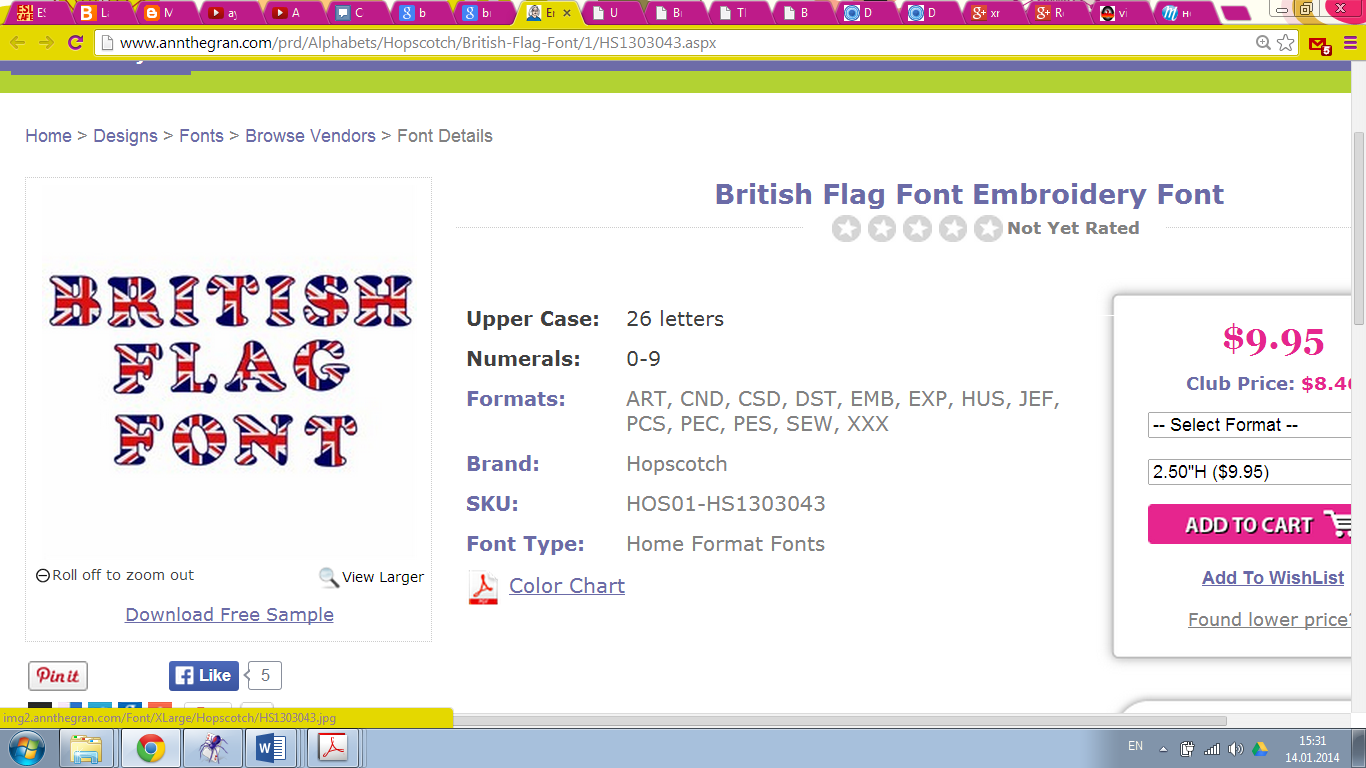Image resolution: width=1366 pixels, height=768 pixels.
Task: Click the 'Roll off to zoom out' text
Action: (x=123, y=575)
